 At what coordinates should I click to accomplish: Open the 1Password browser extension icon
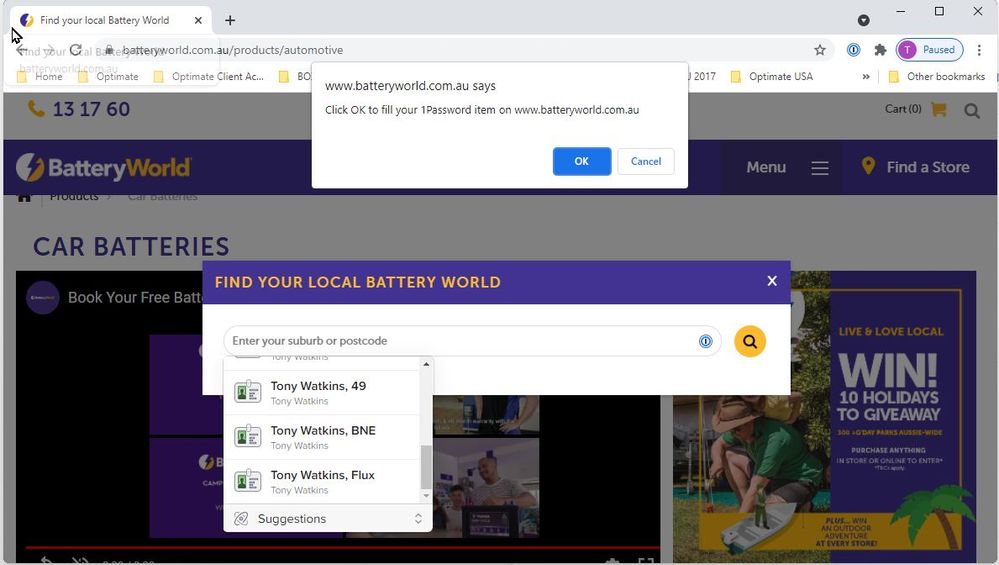coord(853,50)
